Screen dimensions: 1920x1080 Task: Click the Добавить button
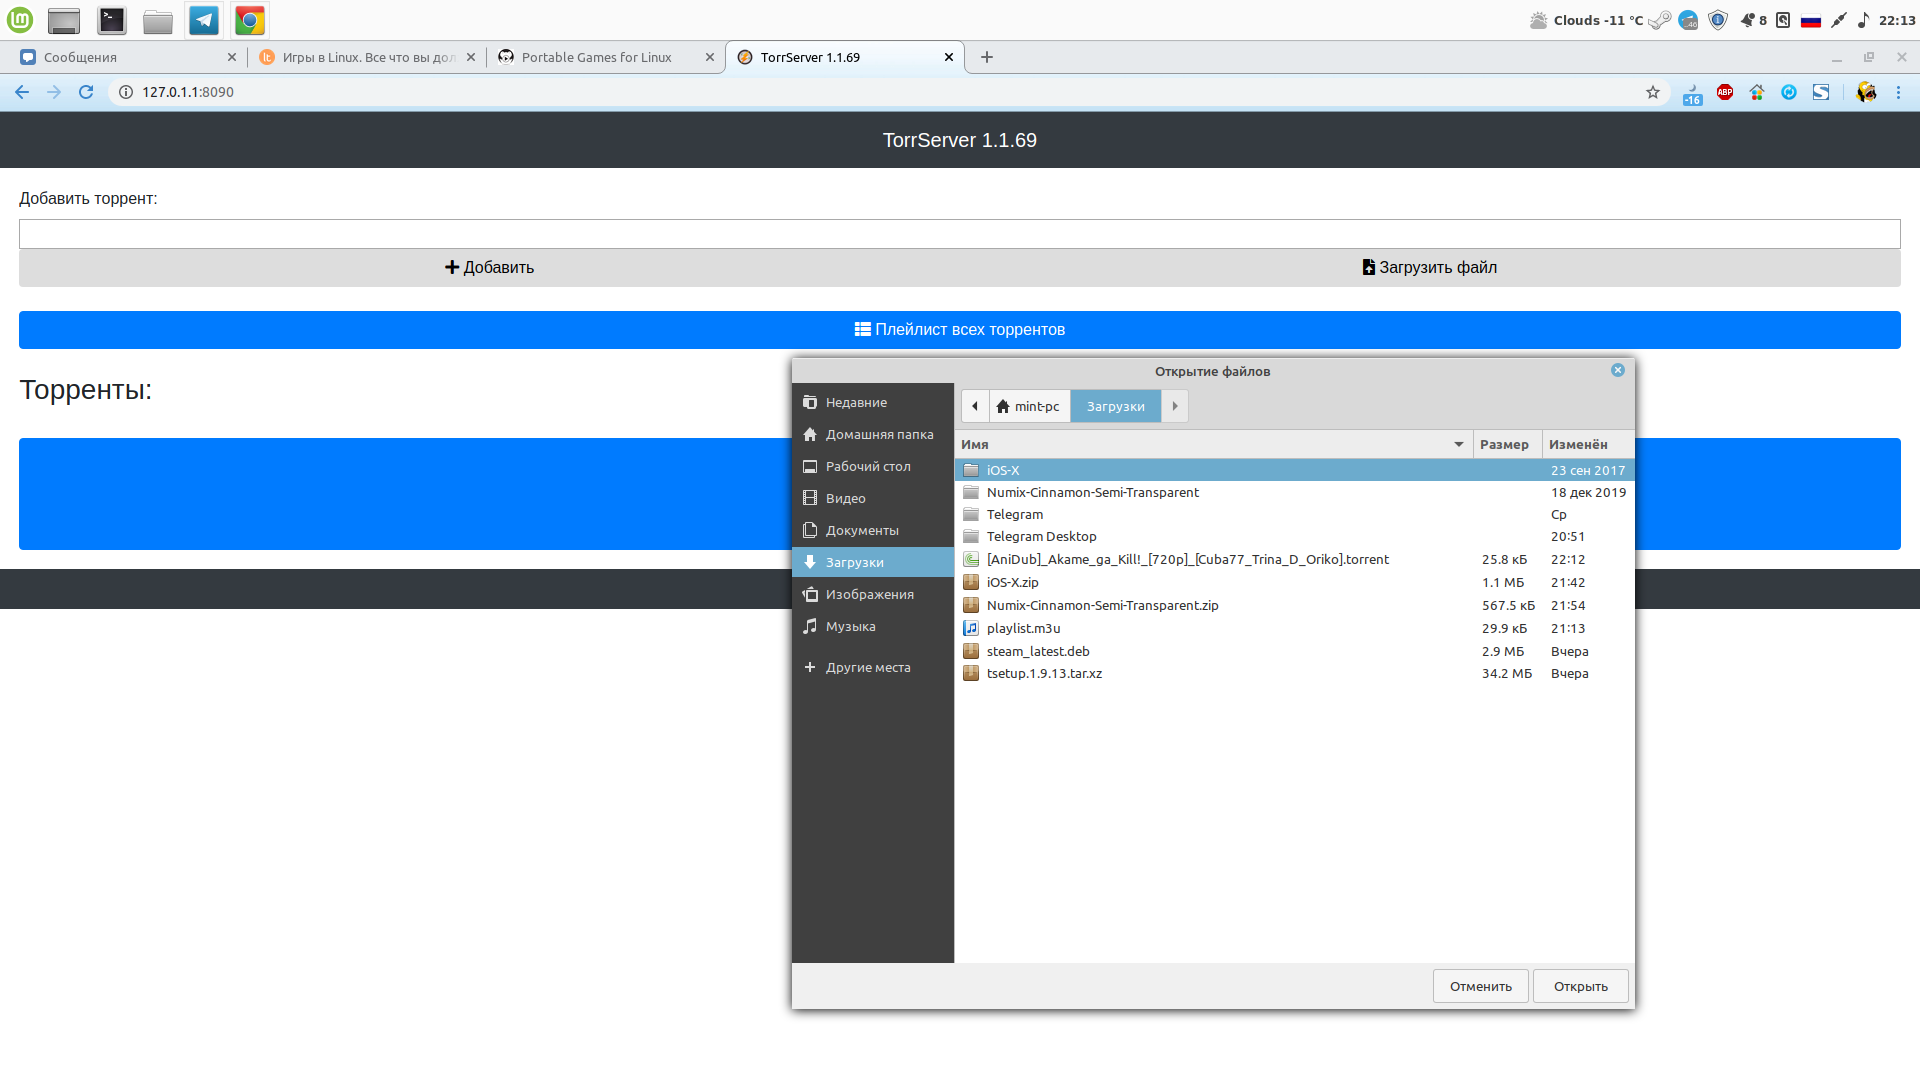click(489, 268)
